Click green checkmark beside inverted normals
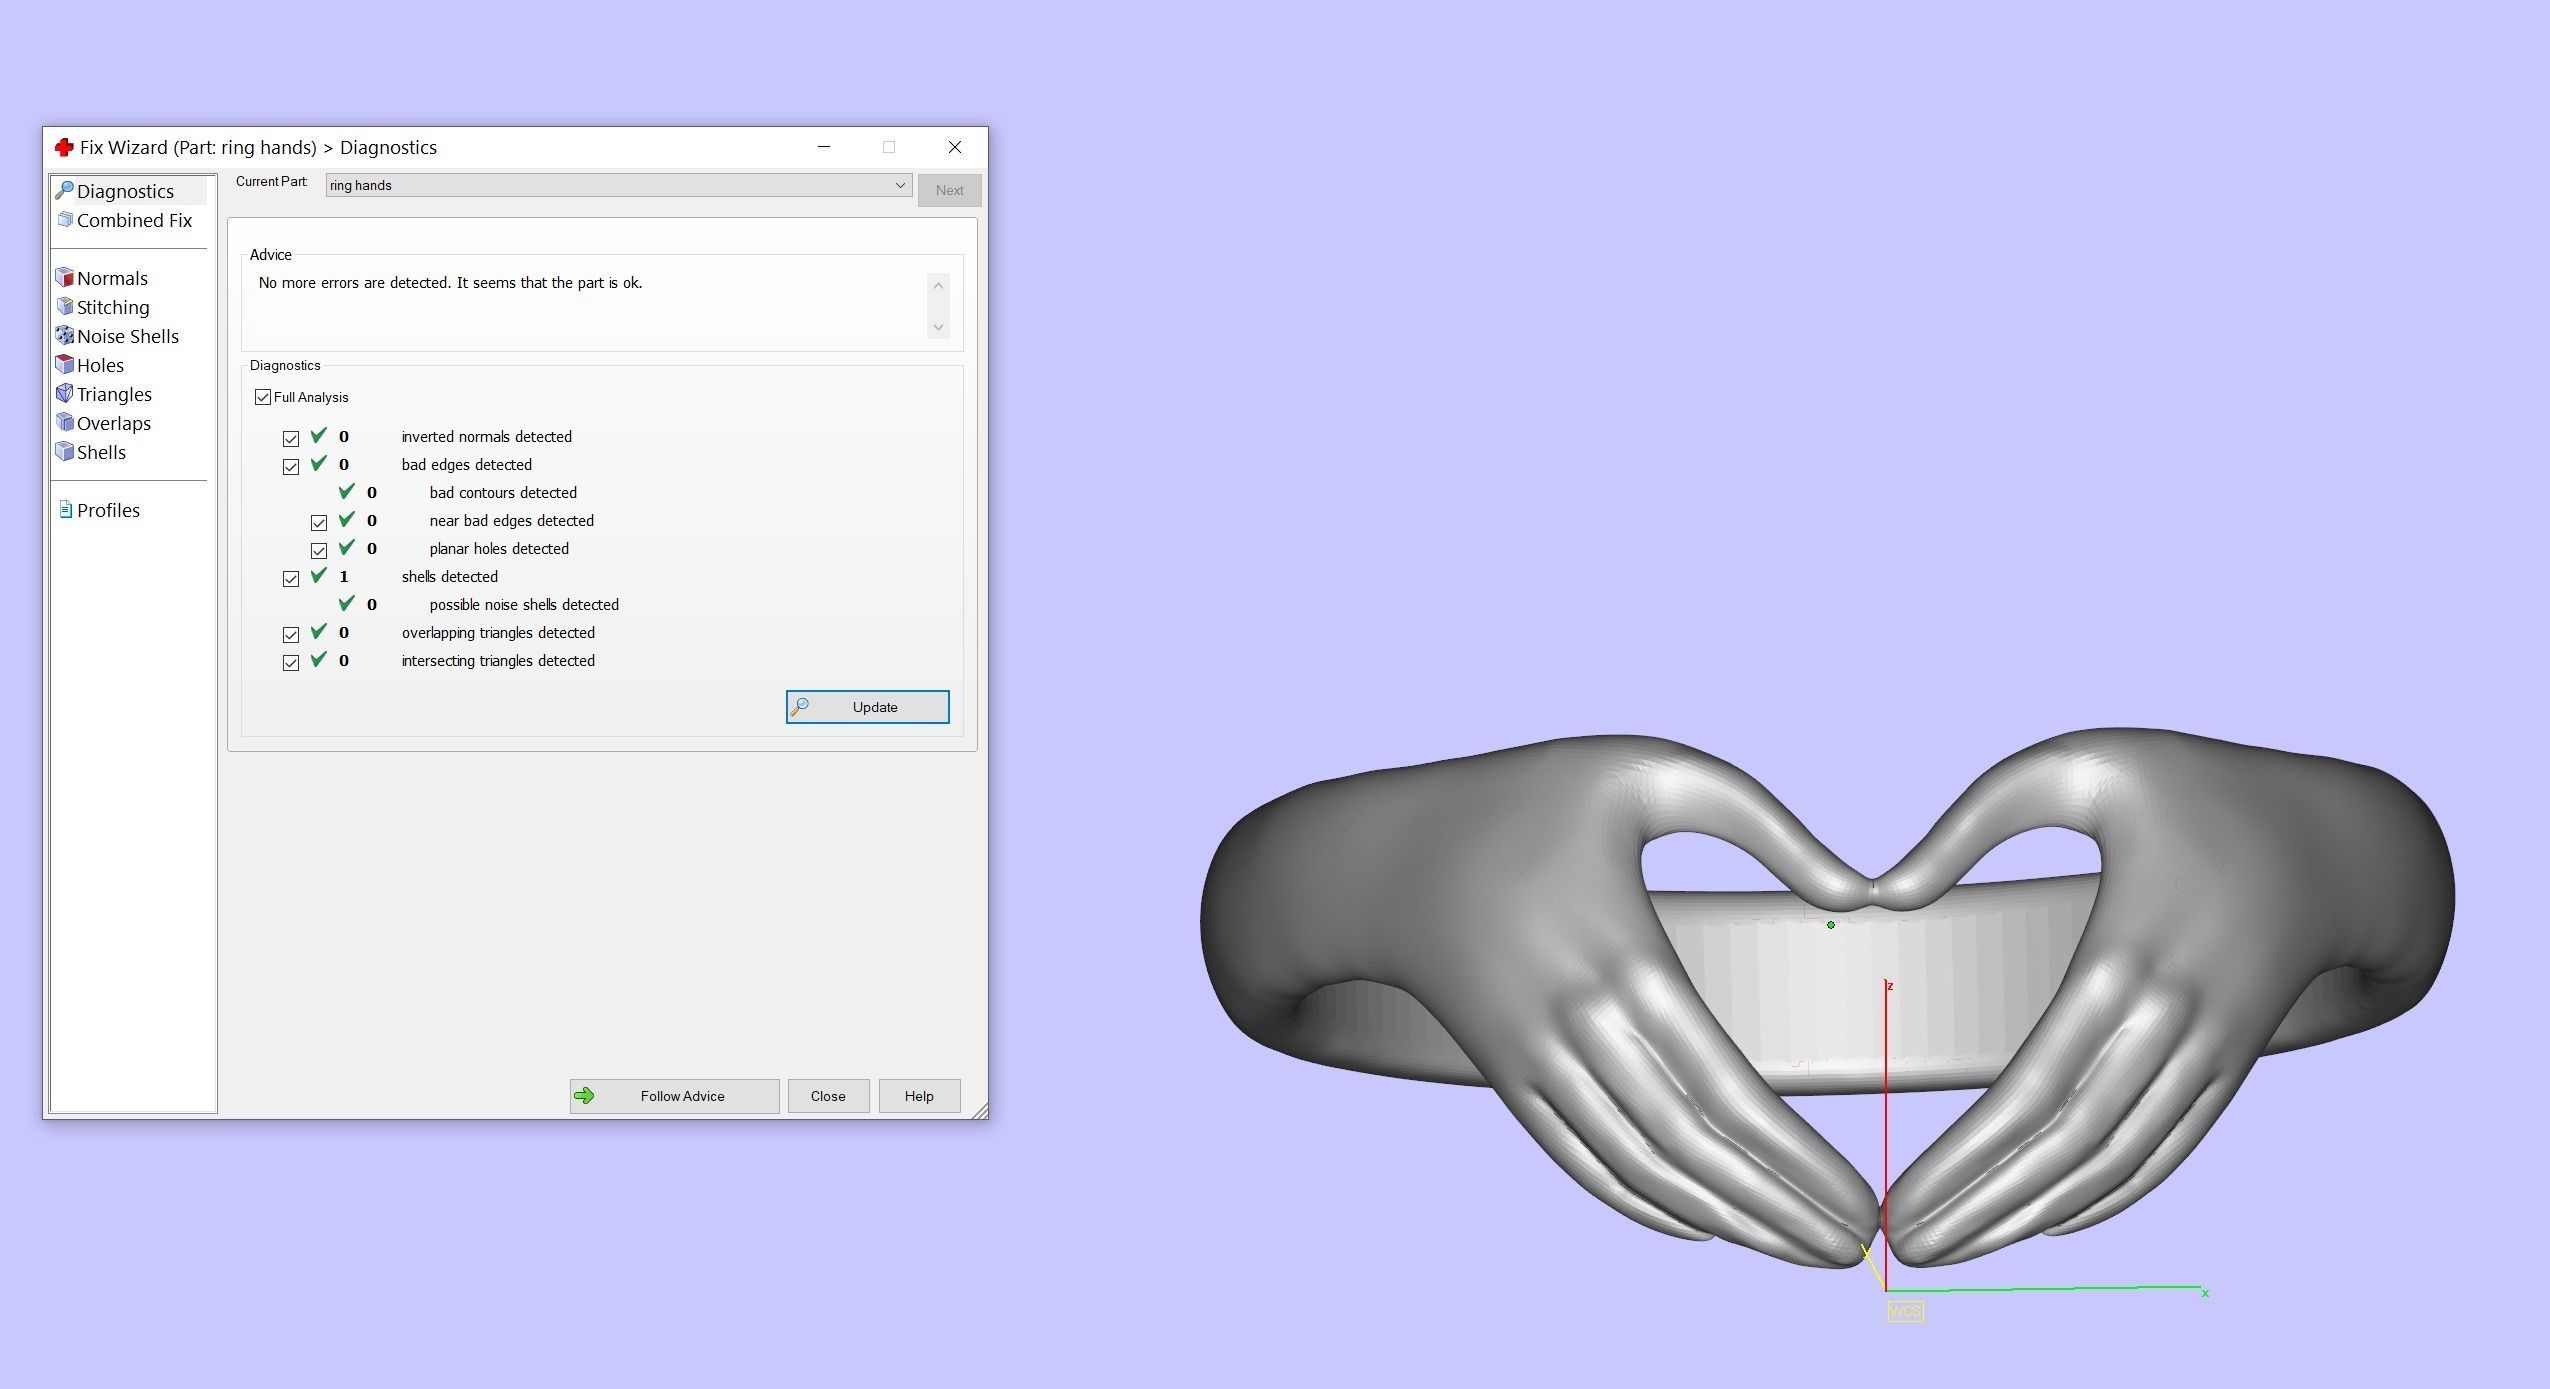The height and width of the screenshot is (1389, 2550). (319, 435)
